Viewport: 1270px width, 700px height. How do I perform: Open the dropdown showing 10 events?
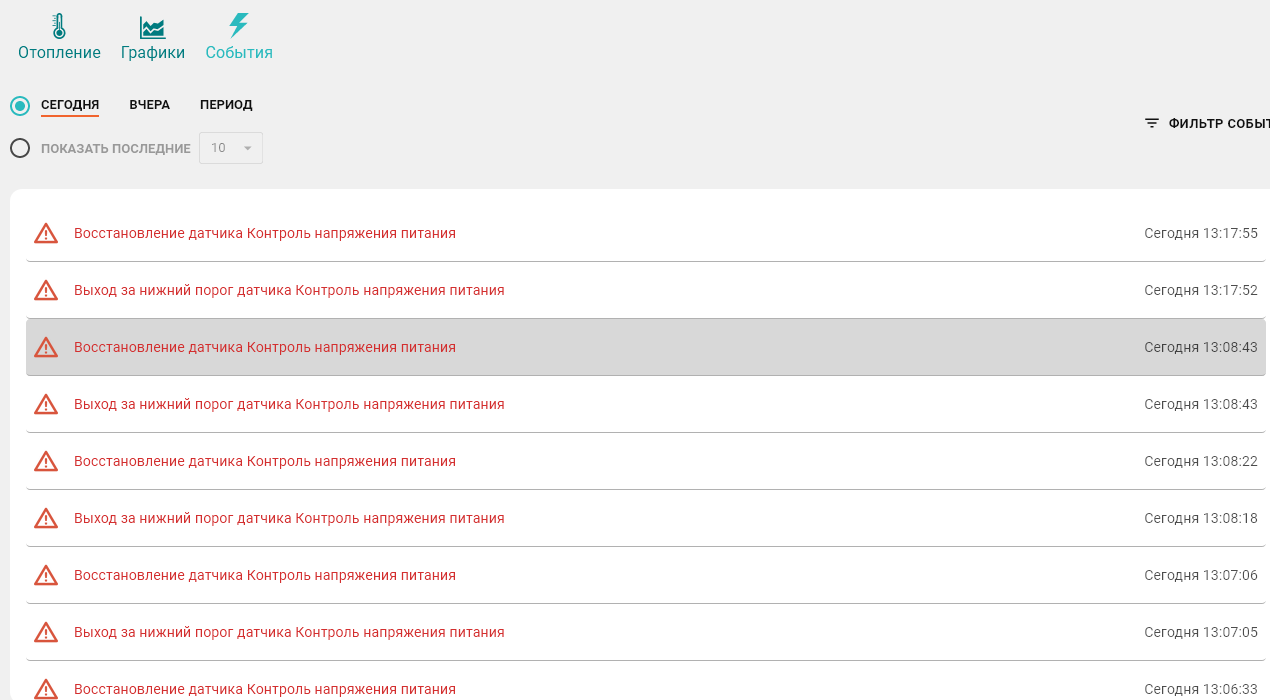pyautogui.click(x=231, y=148)
